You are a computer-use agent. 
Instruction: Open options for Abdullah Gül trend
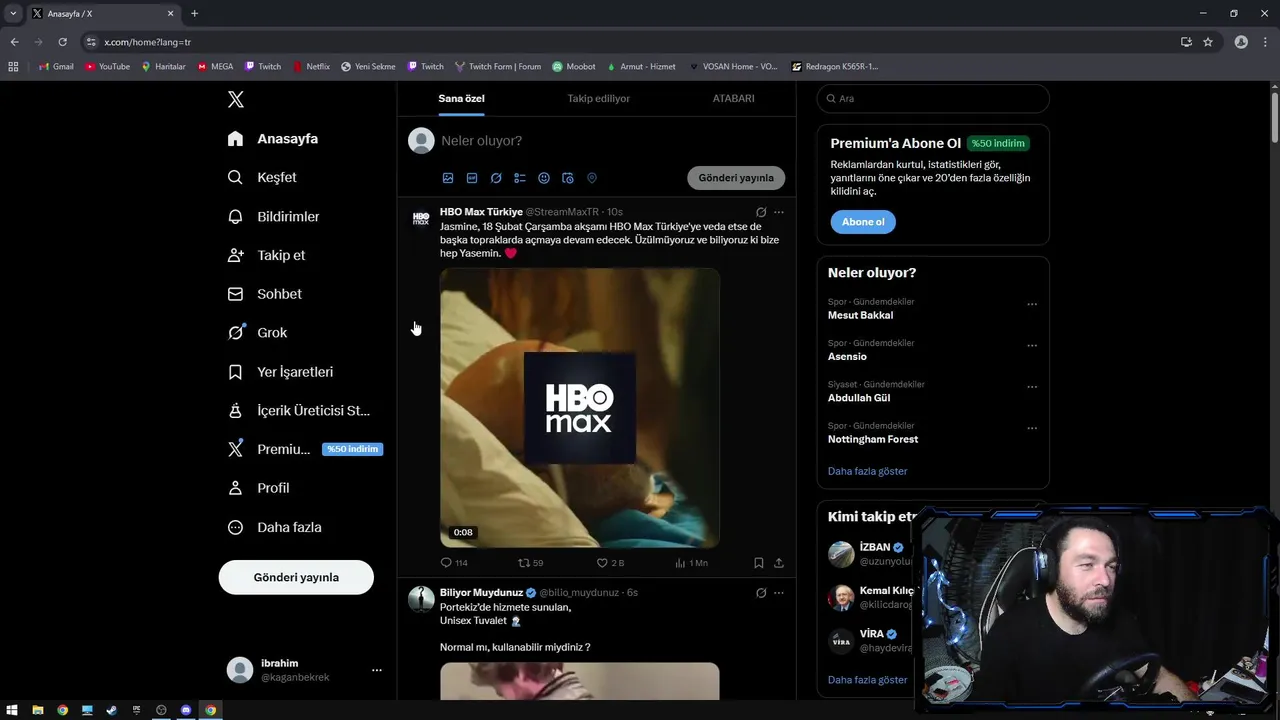1032,387
